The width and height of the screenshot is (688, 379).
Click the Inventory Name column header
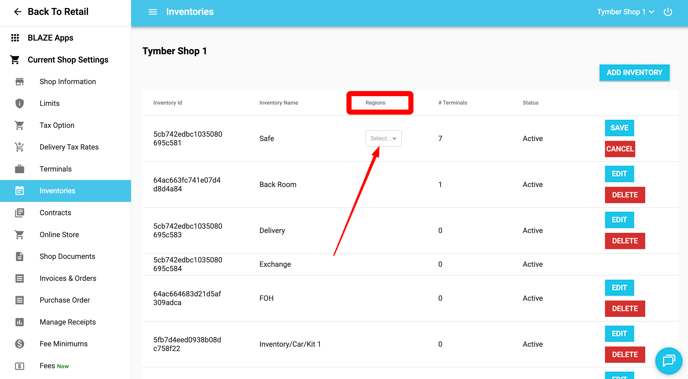(279, 103)
